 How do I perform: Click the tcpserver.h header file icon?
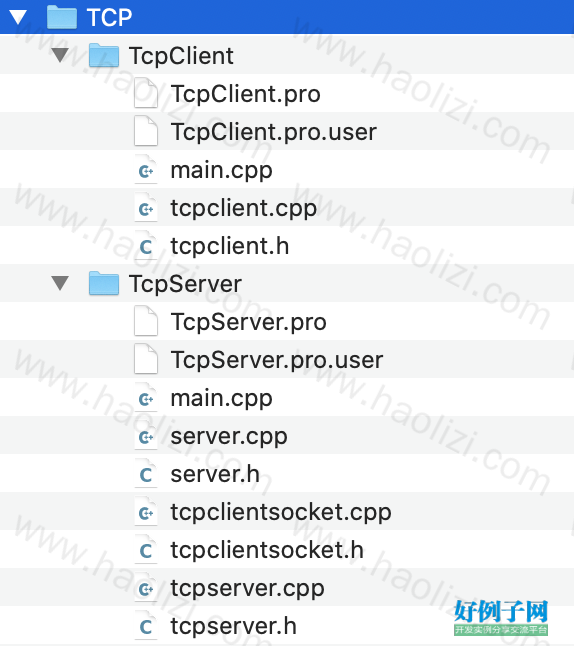pos(146,626)
